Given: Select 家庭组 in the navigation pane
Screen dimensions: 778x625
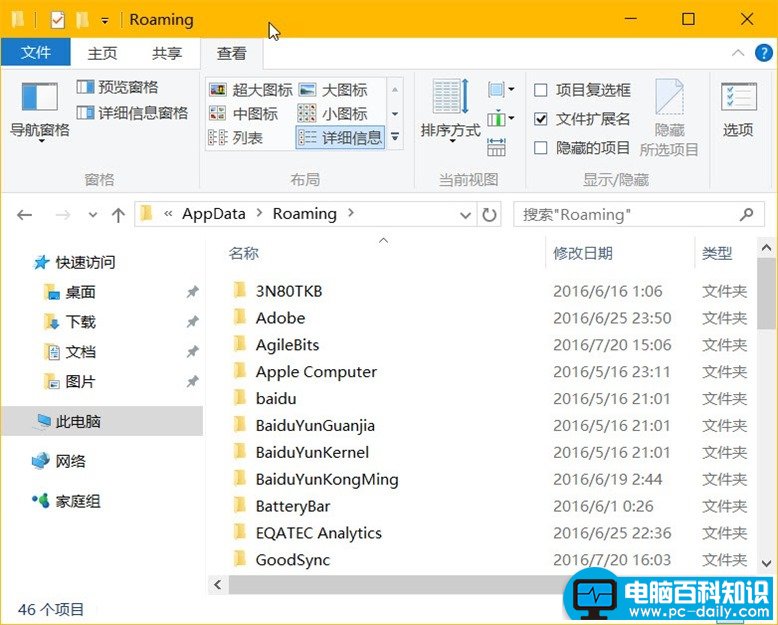Looking at the screenshot, I should coord(66,501).
